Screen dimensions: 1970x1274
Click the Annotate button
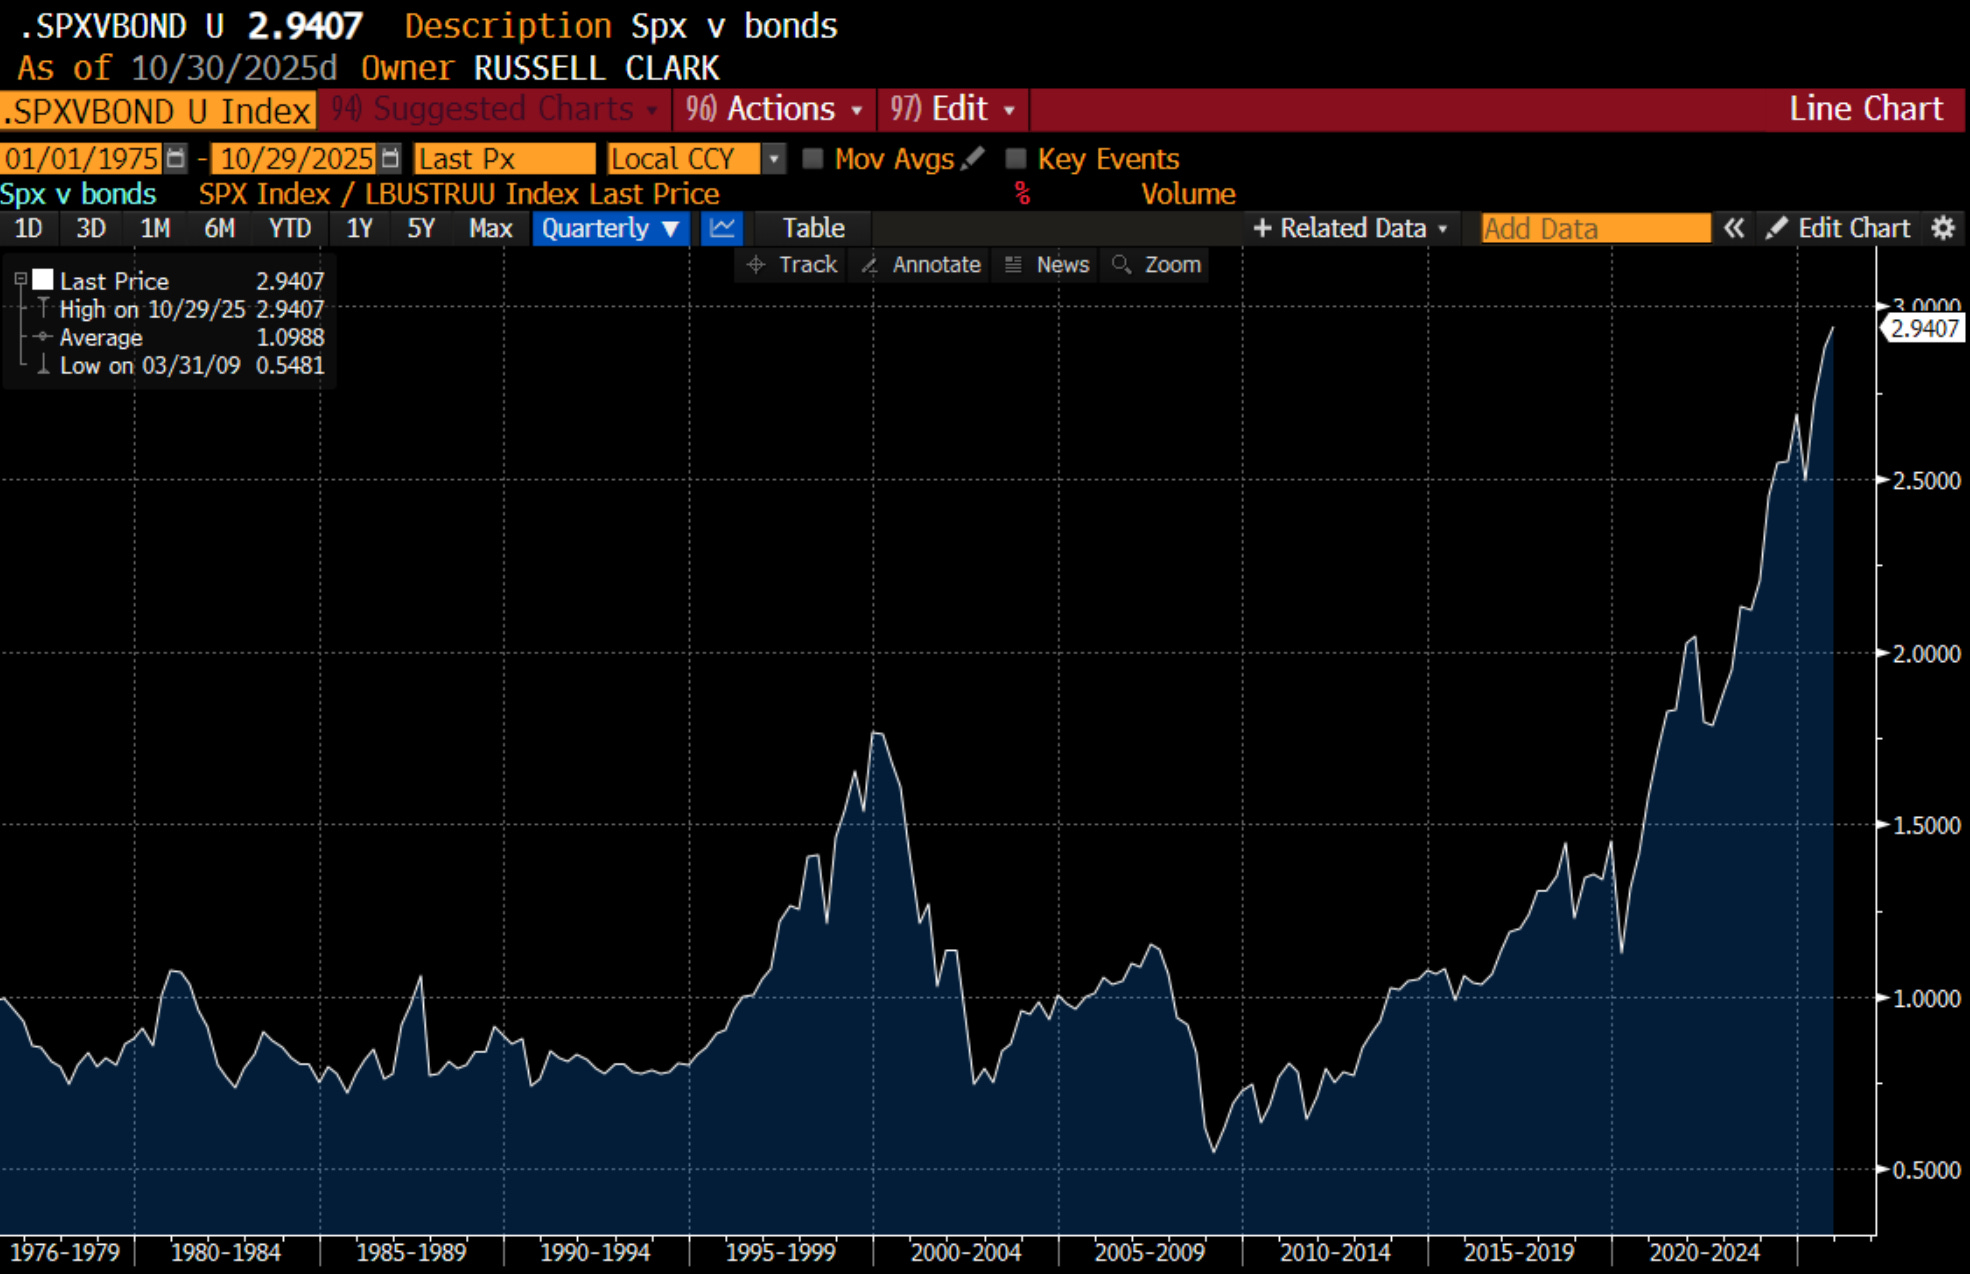(x=922, y=264)
